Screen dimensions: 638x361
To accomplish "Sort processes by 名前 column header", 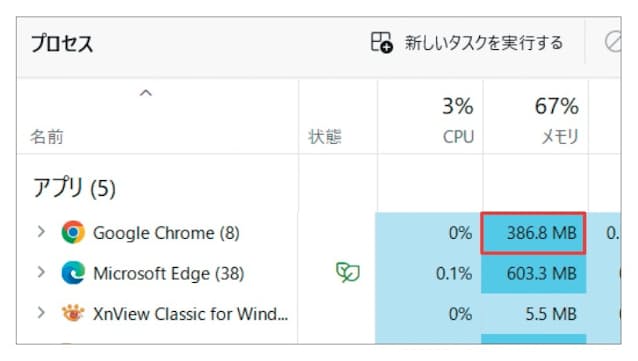I will [47, 137].
